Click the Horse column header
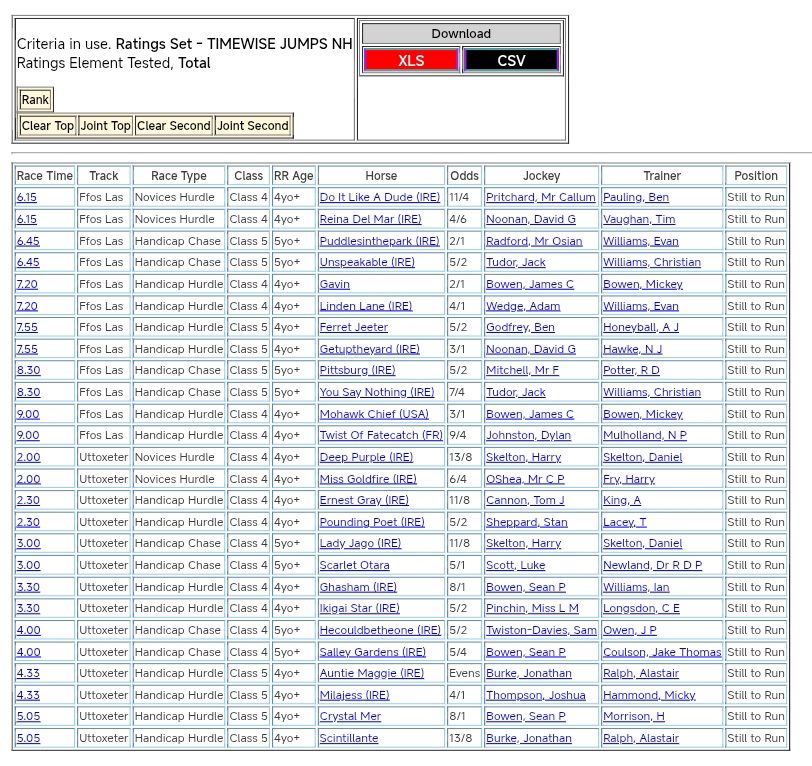The height and width of the screenshot is (766, 812). [x=380, y=176]
